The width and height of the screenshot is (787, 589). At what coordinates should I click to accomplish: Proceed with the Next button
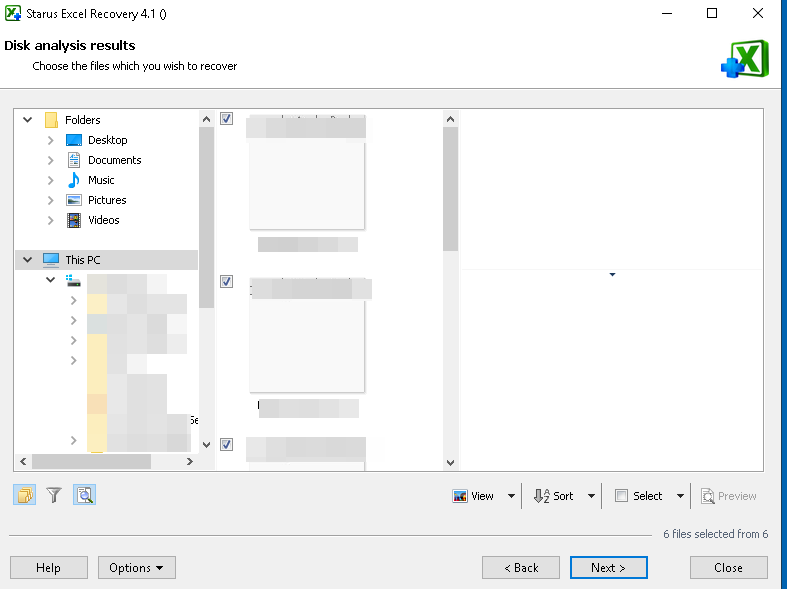(x=608, y=568)
